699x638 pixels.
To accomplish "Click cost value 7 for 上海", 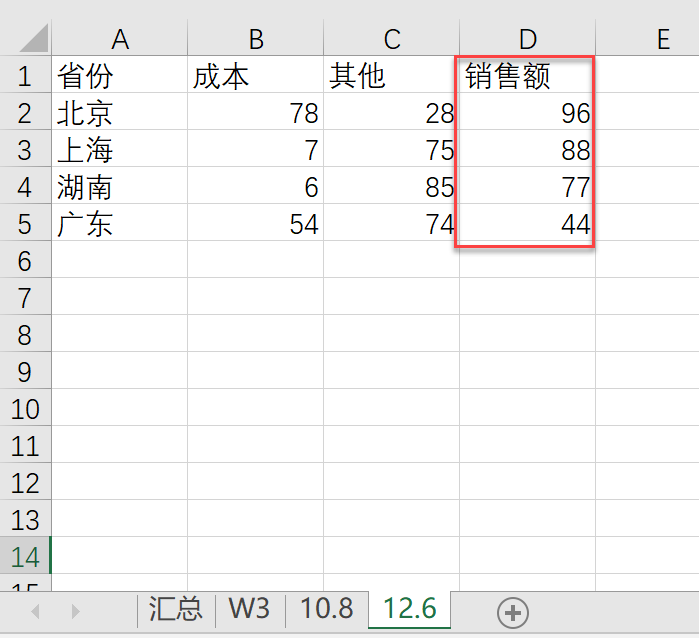I will (x=255, y=149).
